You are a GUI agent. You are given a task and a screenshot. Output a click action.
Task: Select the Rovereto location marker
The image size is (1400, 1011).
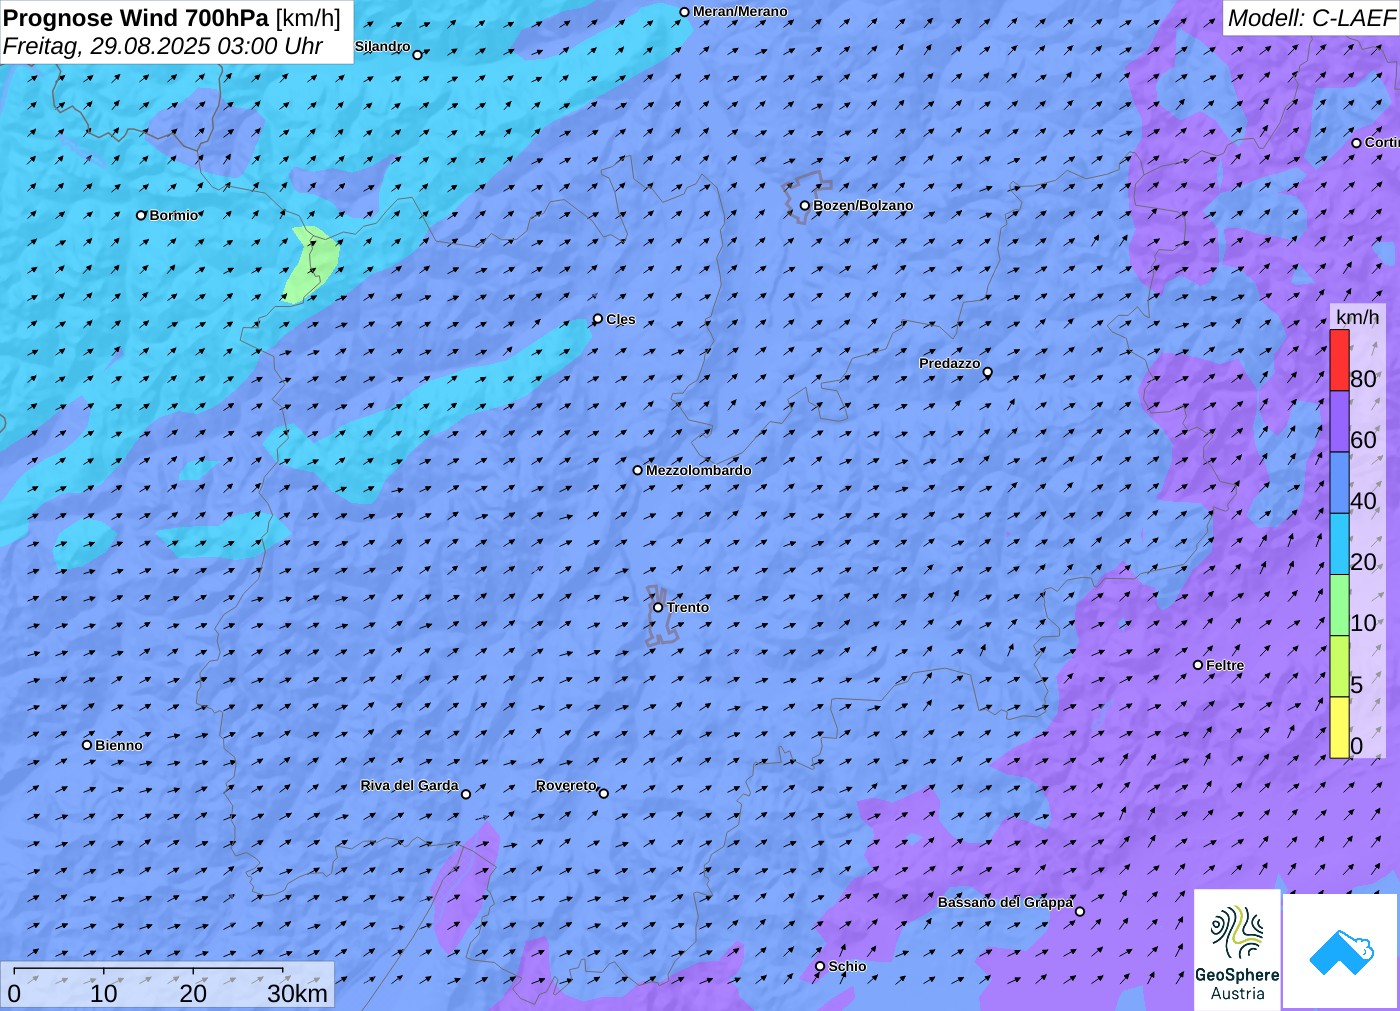(603, 793)
